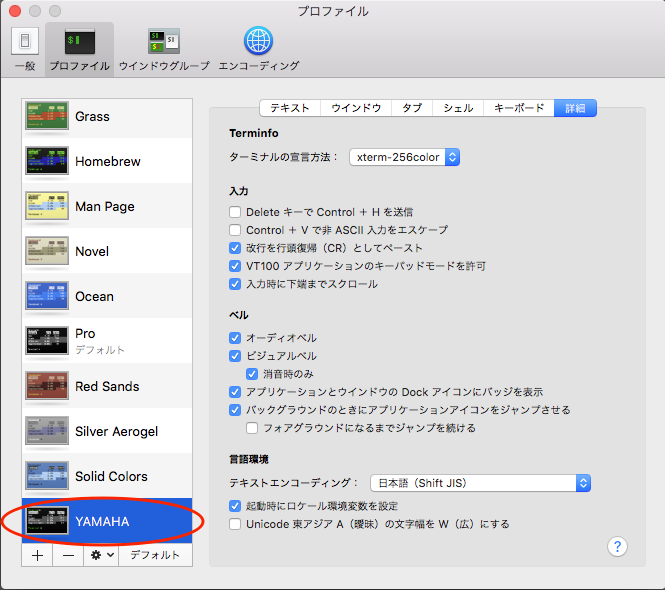Toggle Dock アイコンにバッジを表示 checkbox
The image size is (665, 590).
235,392
